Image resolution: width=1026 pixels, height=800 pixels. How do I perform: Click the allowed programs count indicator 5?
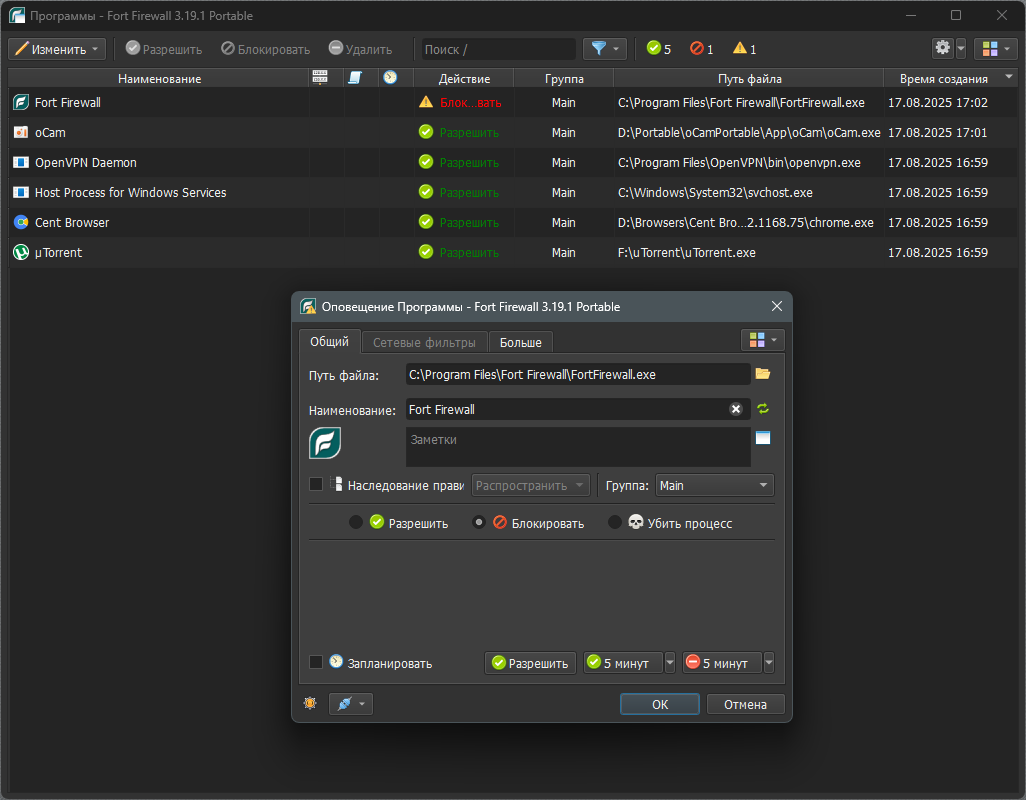point(659,49)
